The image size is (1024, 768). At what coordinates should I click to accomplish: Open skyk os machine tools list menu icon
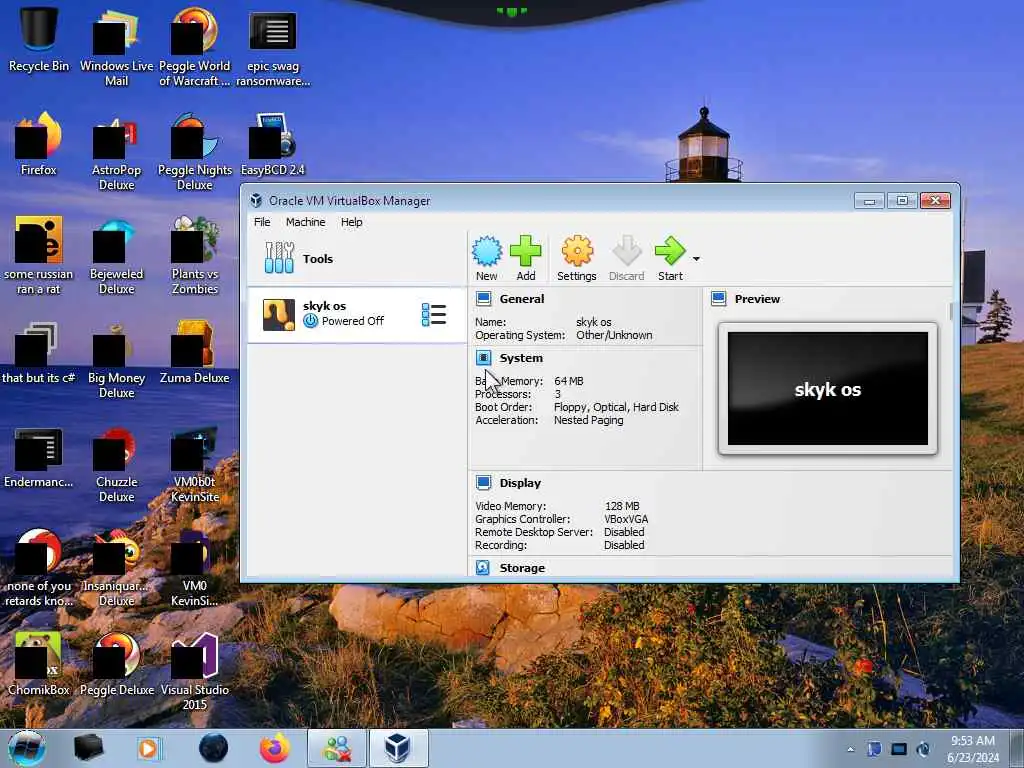point(434,315)
